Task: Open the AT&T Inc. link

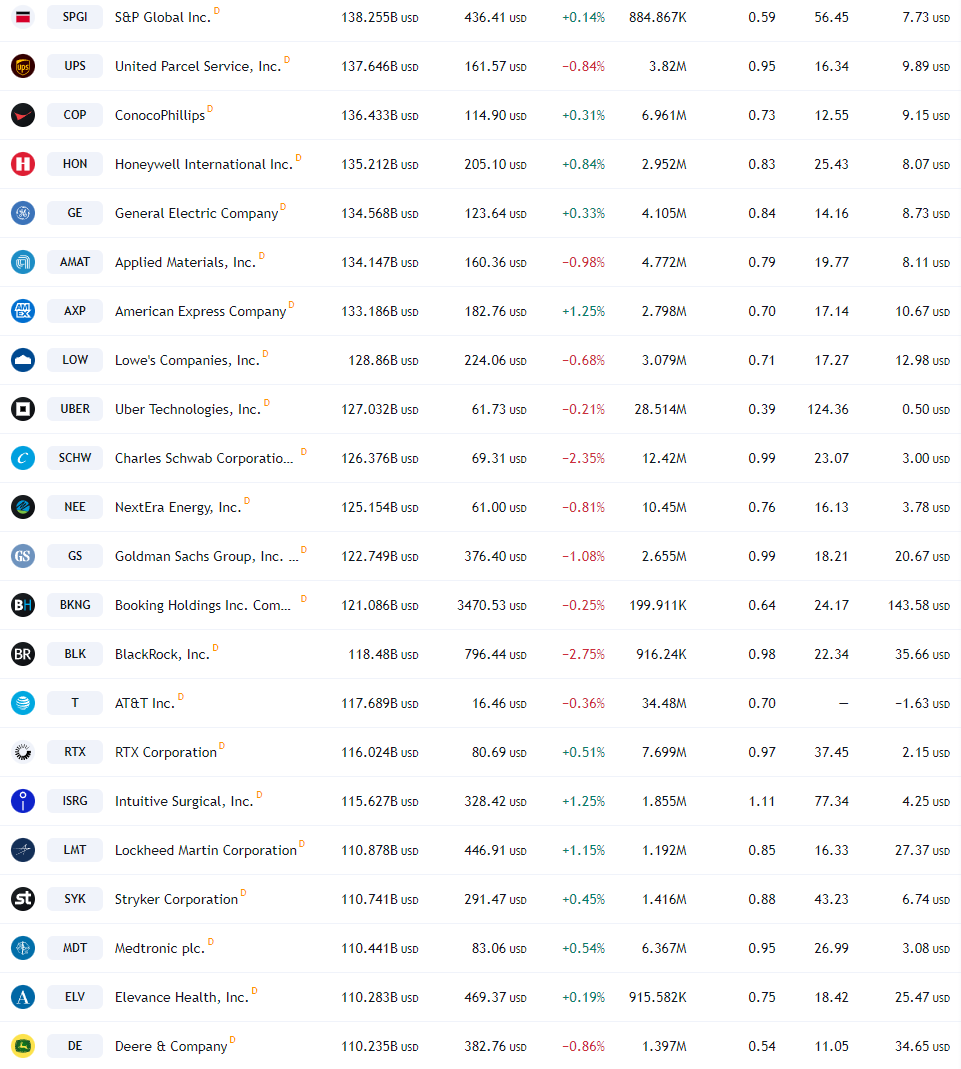Action: tap(144, 703)
